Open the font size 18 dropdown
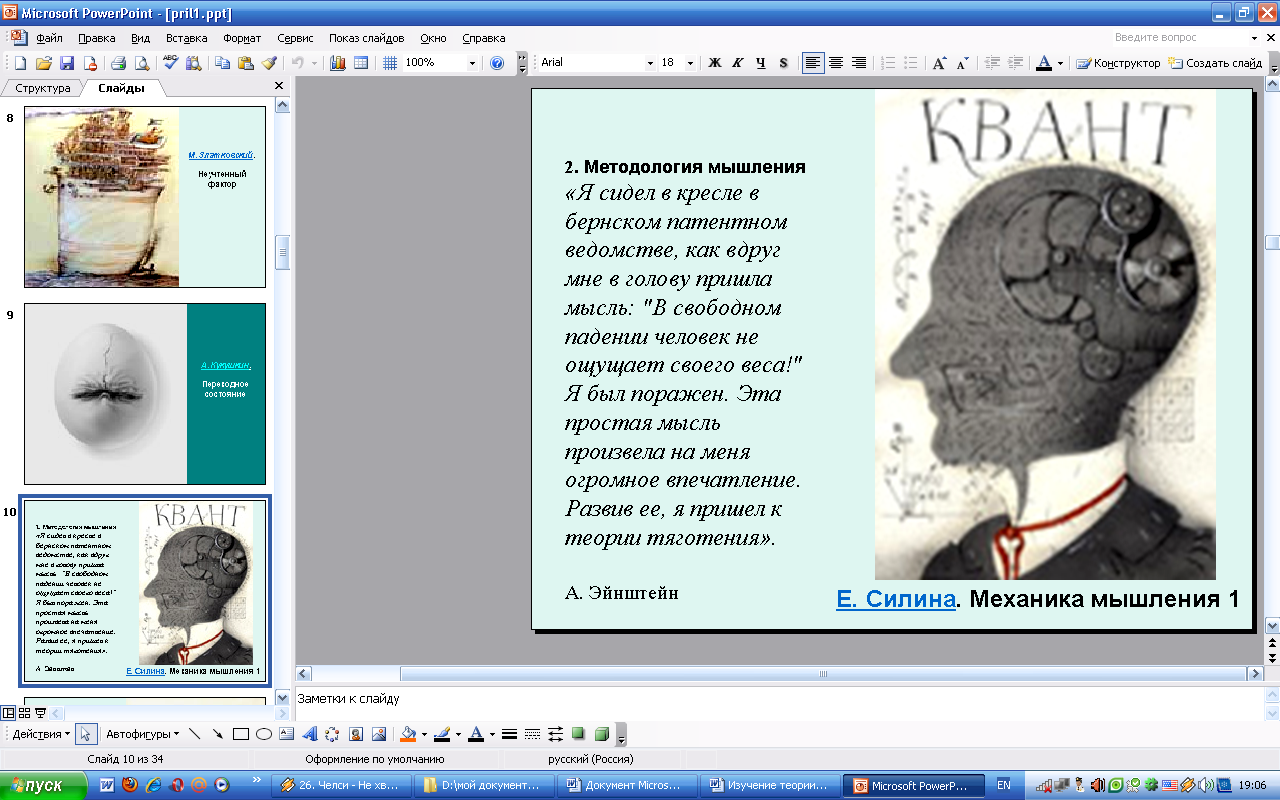The image size is (1280, 800). coord(692,63)
